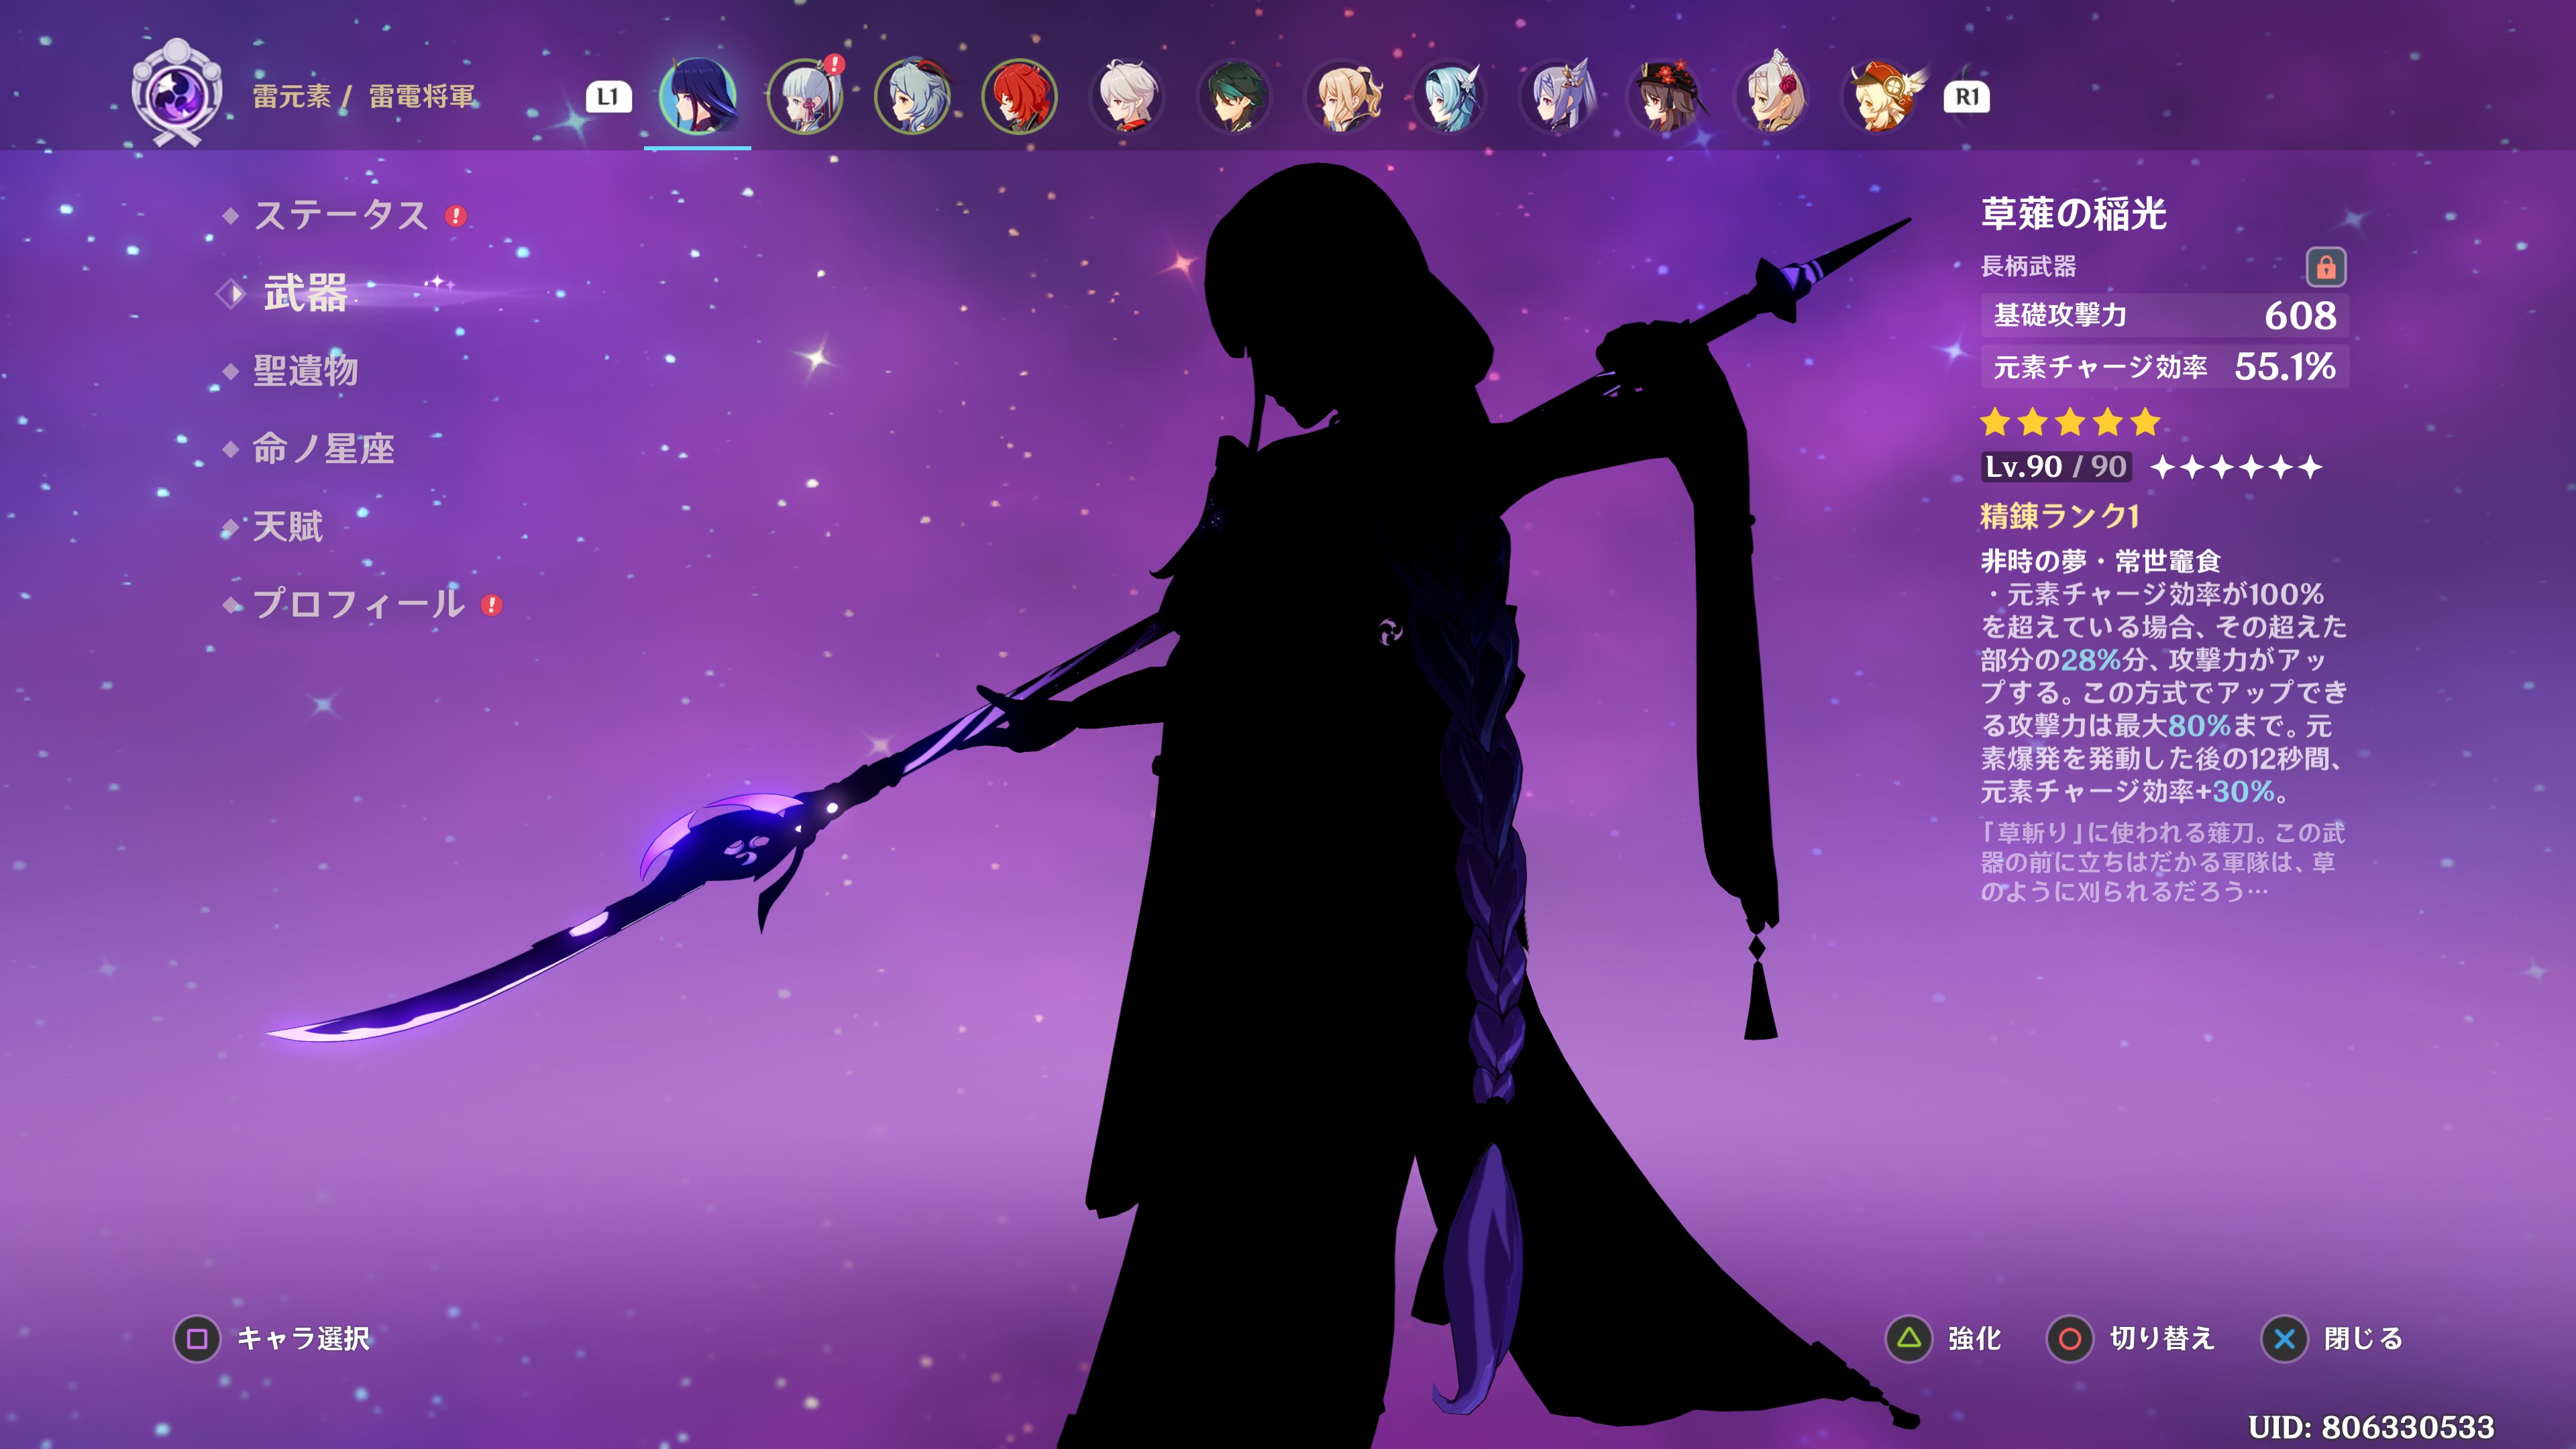Select the silver-haired ponytail portrait with the red alert
The width and height of the screenshot is (2576, 1449).
804,96
